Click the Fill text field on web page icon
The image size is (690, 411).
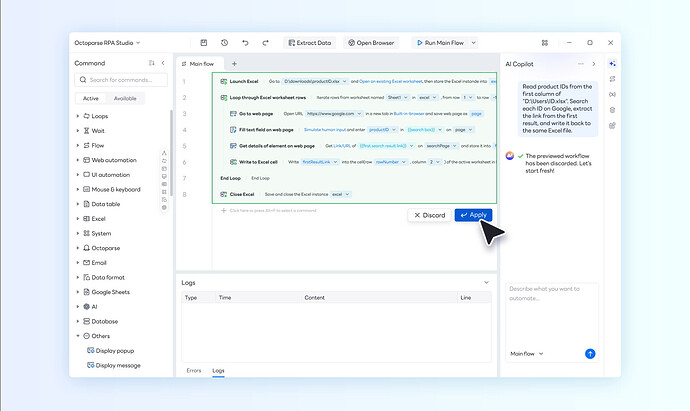(233, 130)
